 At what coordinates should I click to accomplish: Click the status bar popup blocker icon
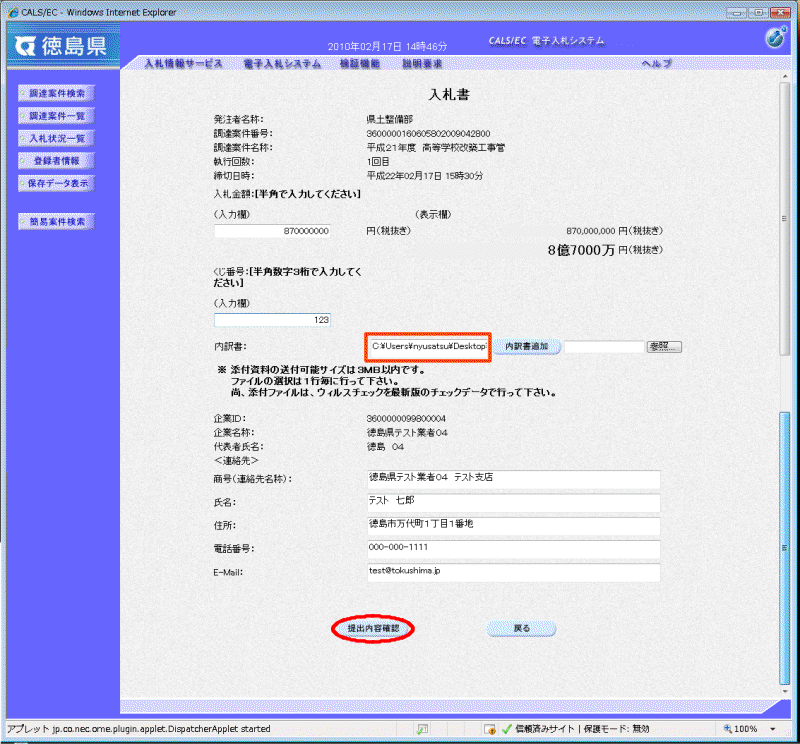[423, 729]
